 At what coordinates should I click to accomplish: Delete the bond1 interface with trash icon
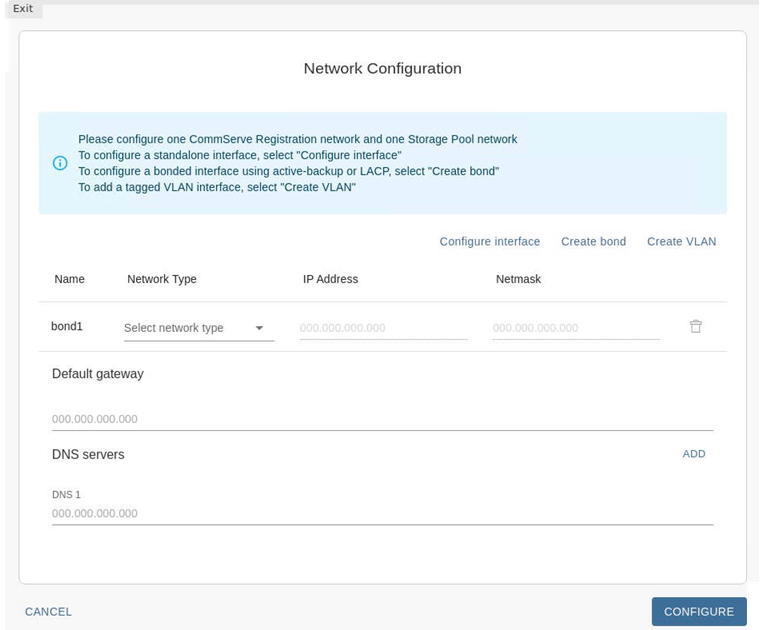tap(695, 327)
